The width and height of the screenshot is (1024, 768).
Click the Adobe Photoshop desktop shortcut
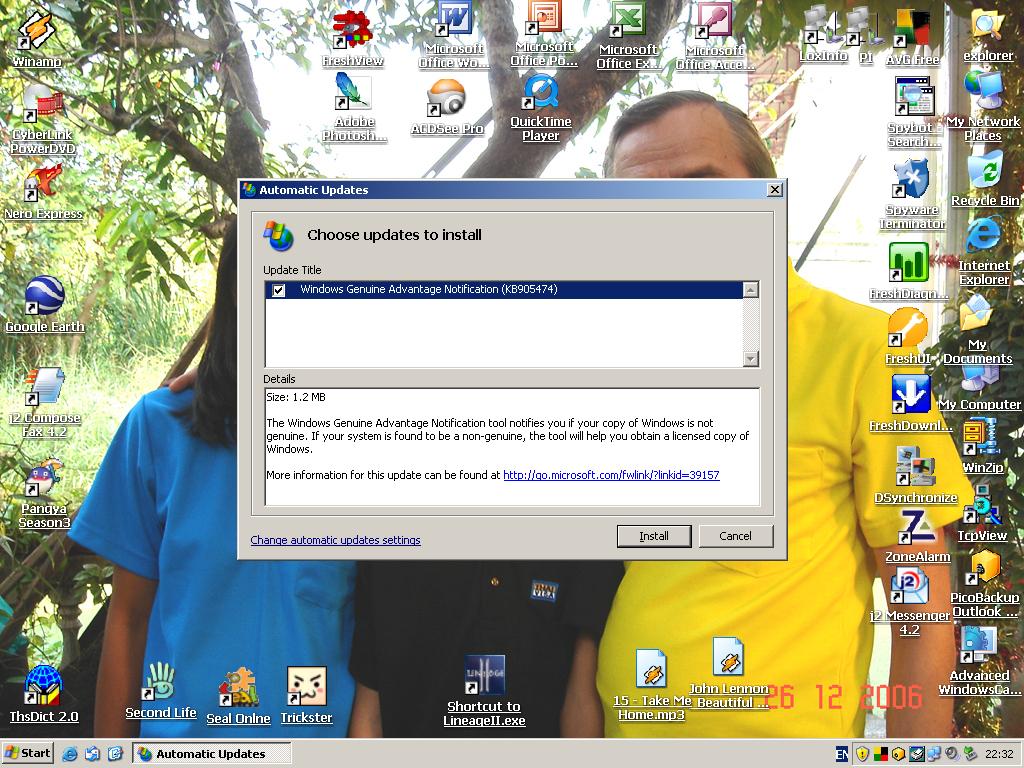click(x=355, y=108)
